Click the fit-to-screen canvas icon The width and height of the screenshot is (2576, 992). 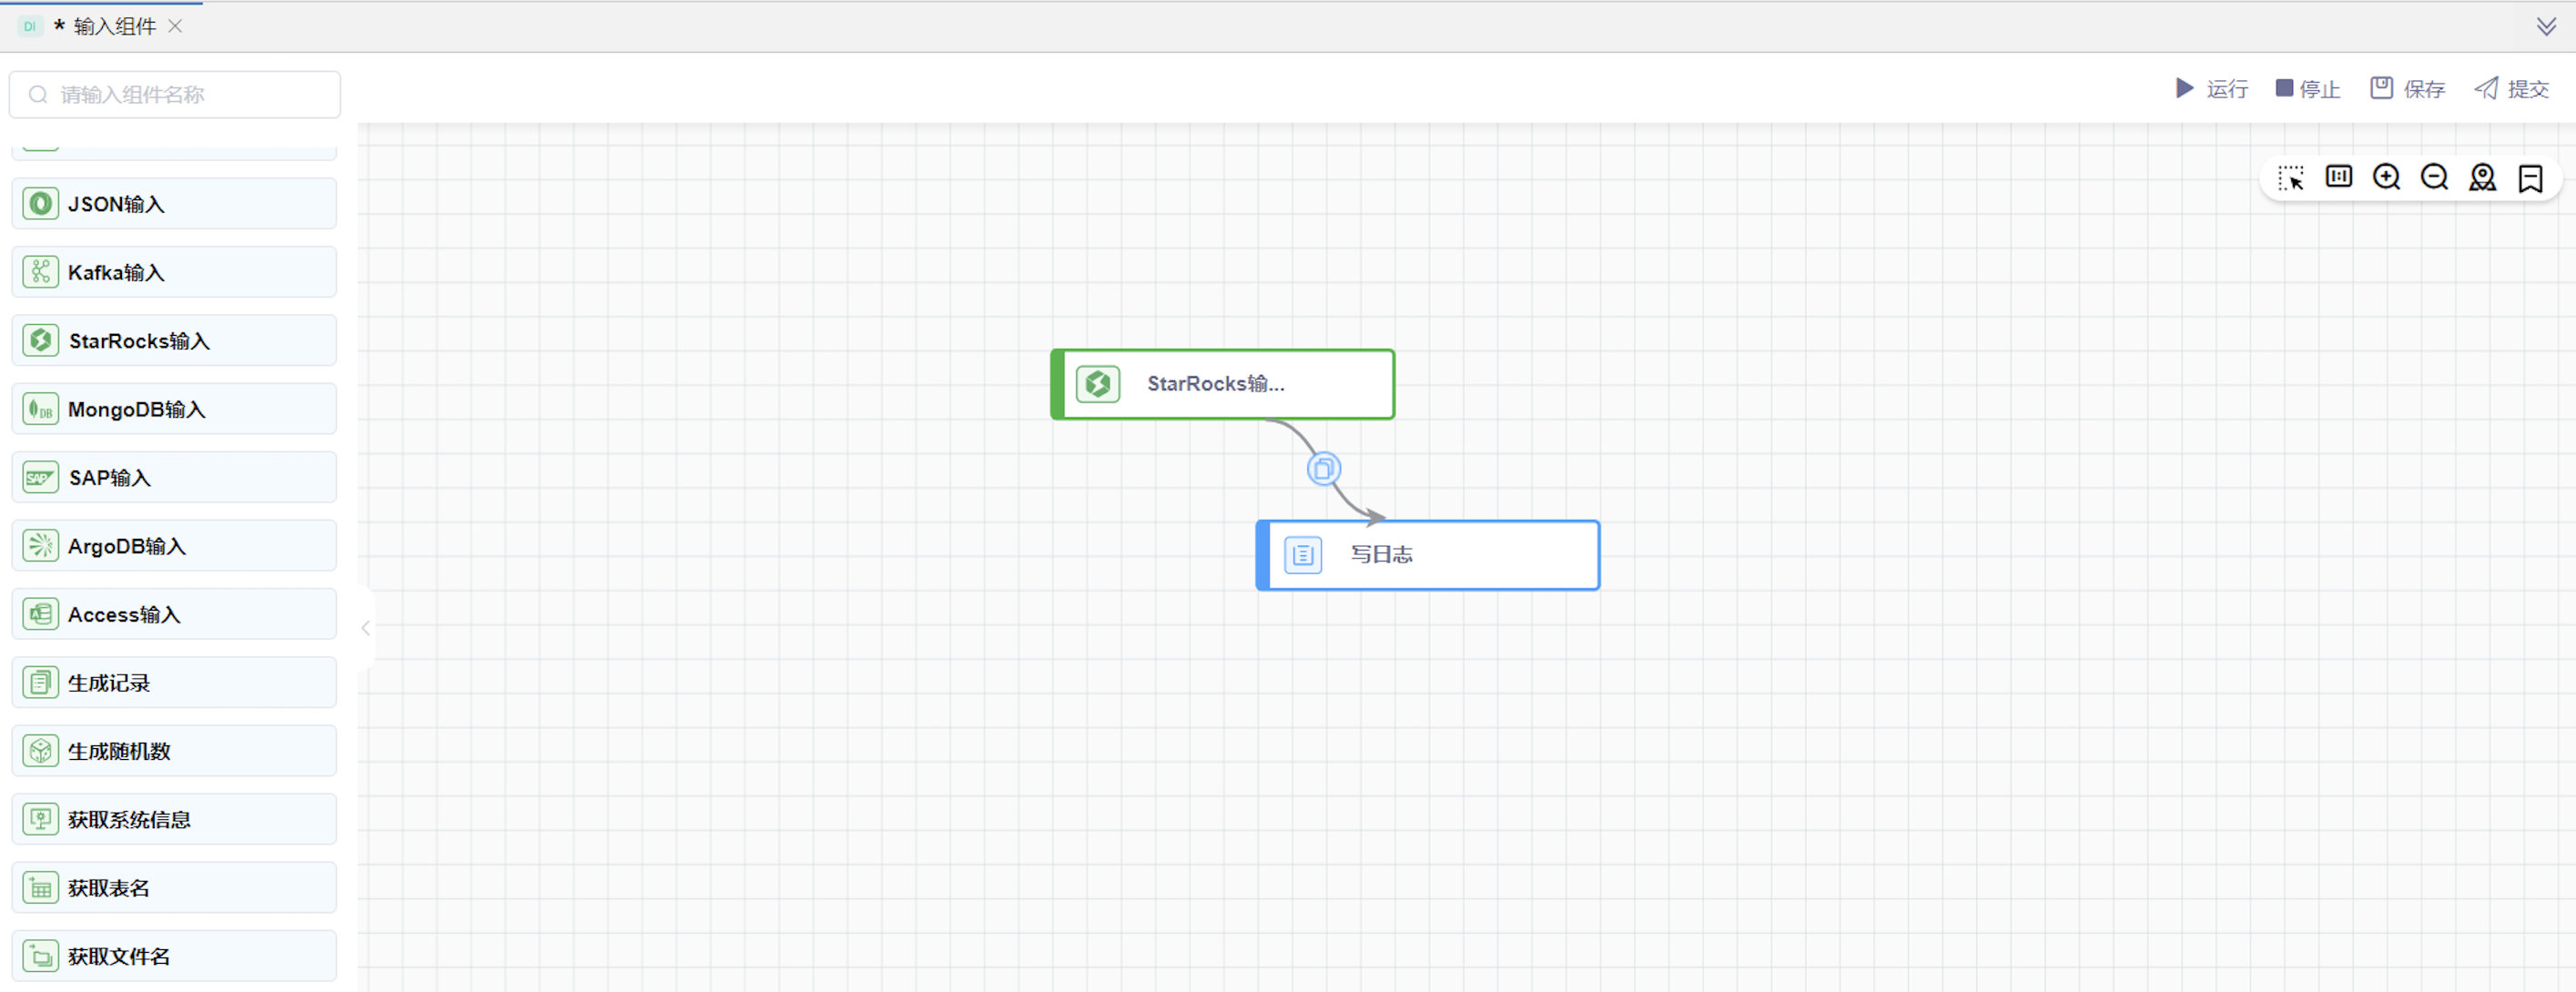[2338, 177]
